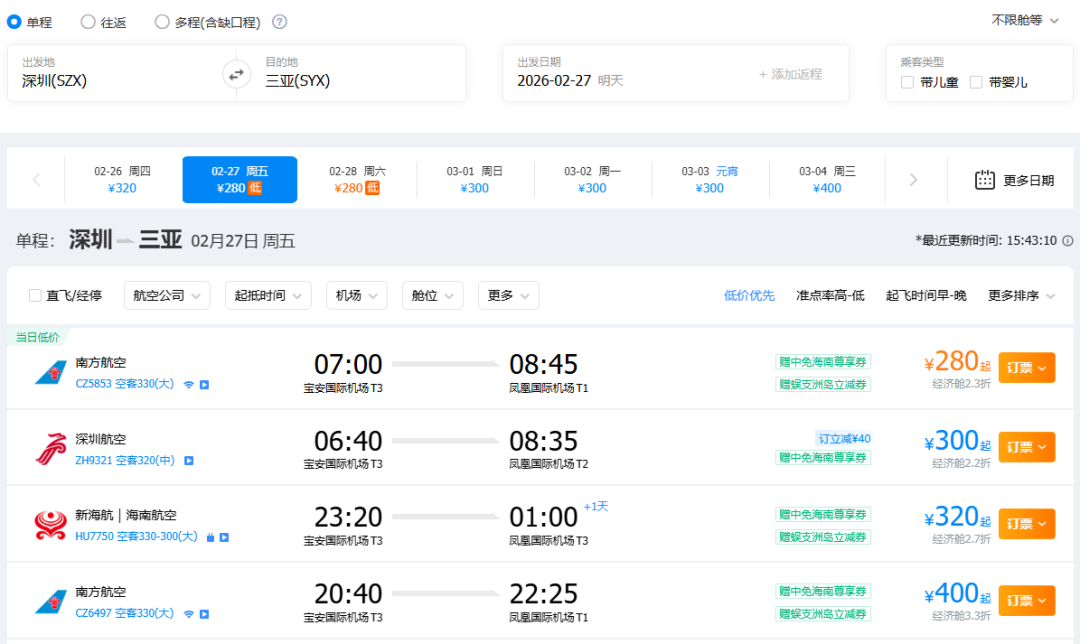Screen dimensions: 1080x644
Task: Click the WiFi icon on flight CZ5853
Action: point(188,384)
